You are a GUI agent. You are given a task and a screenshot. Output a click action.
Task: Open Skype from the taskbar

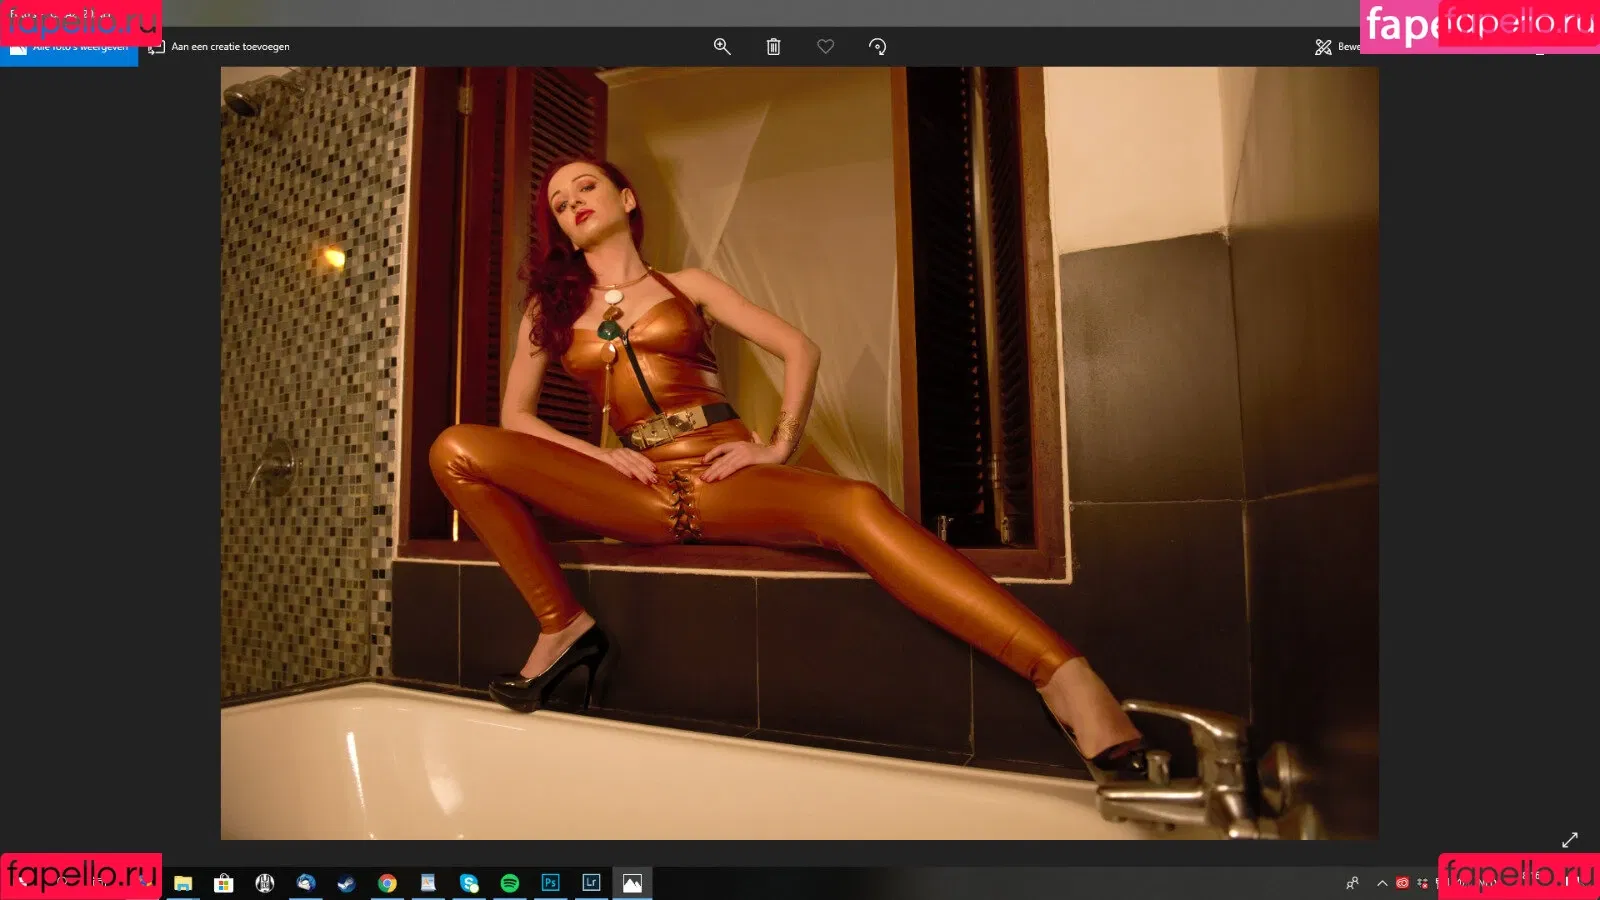[469, 883]
